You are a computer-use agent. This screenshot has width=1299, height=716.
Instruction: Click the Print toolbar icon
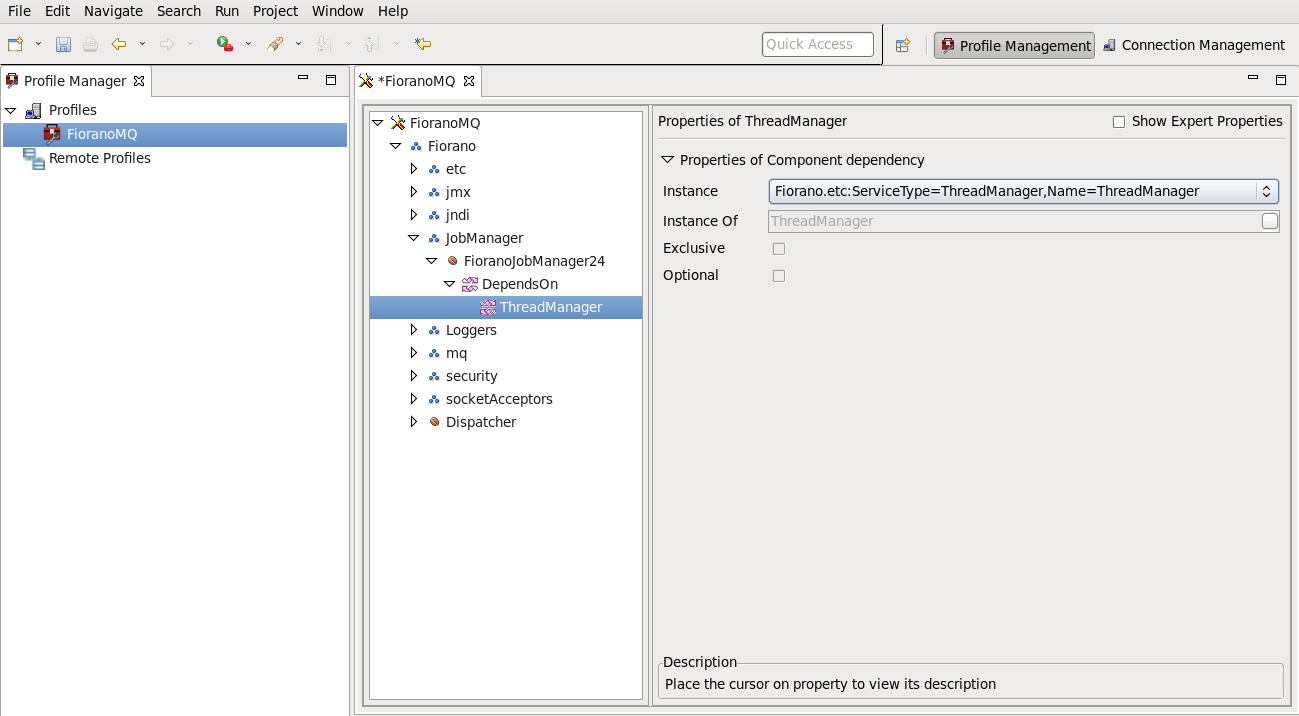pyautogui.click(x=90, y=44)
